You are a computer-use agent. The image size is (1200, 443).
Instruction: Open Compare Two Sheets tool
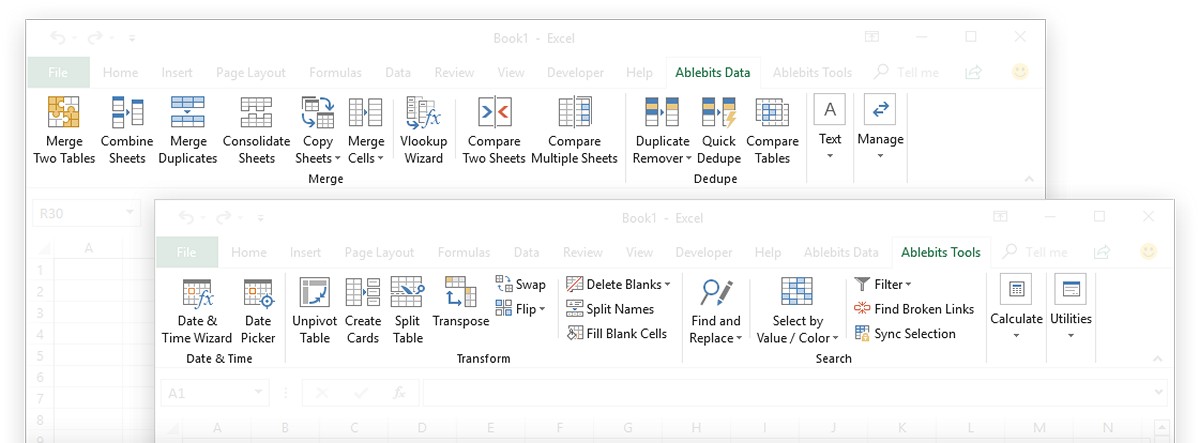click(x=494, y=130)
